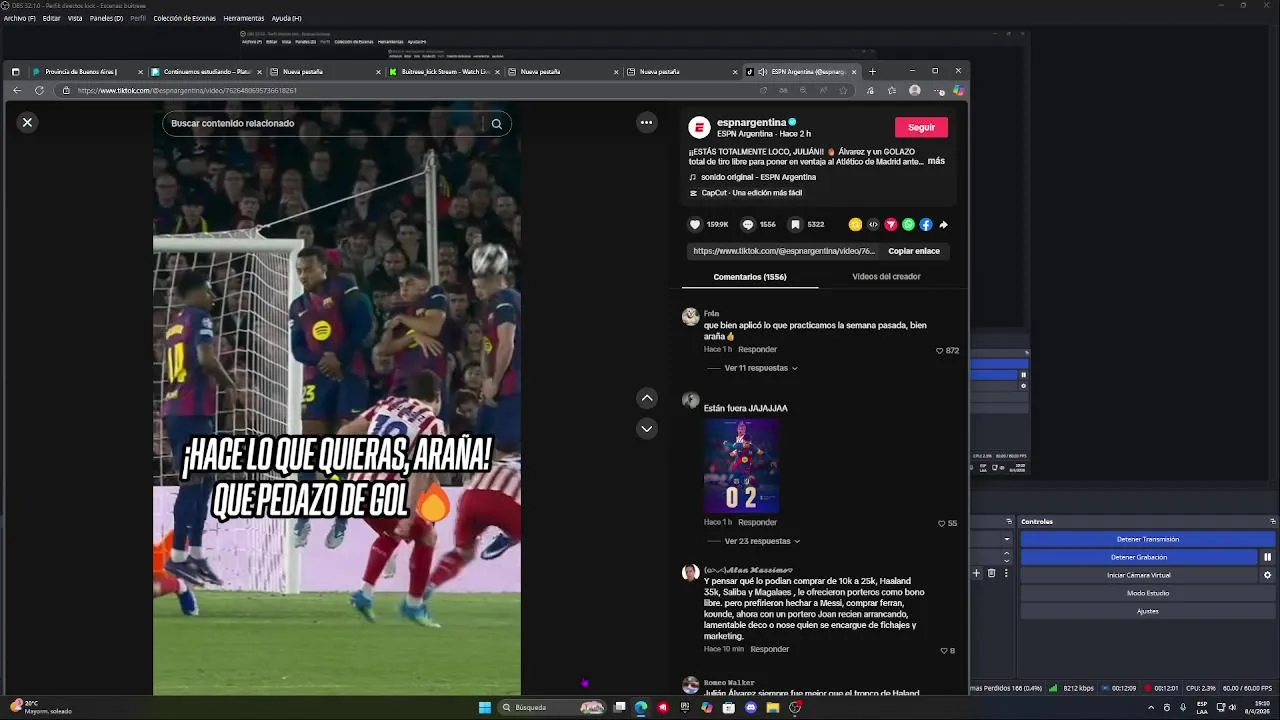Open the Windows Start button
The width and height of the screenshot is (1280, 720).
click(x=485, y=708)
